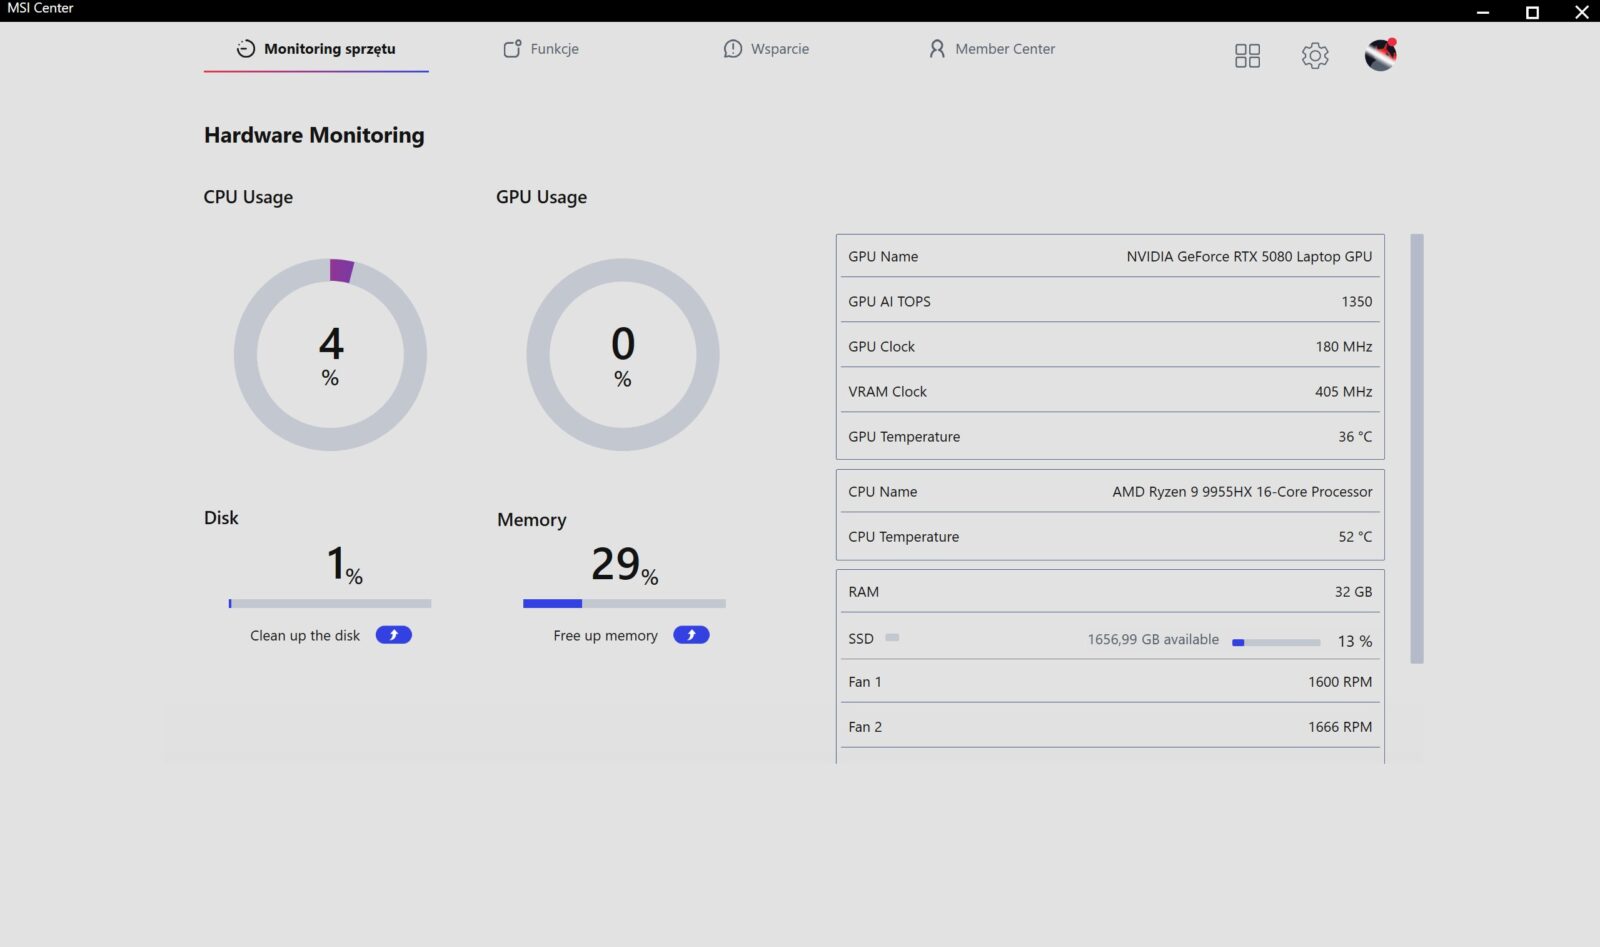Viewport: 1600px width, 947px height.
Task: Click the Free up memory rocket button
Action: point(691,635)
